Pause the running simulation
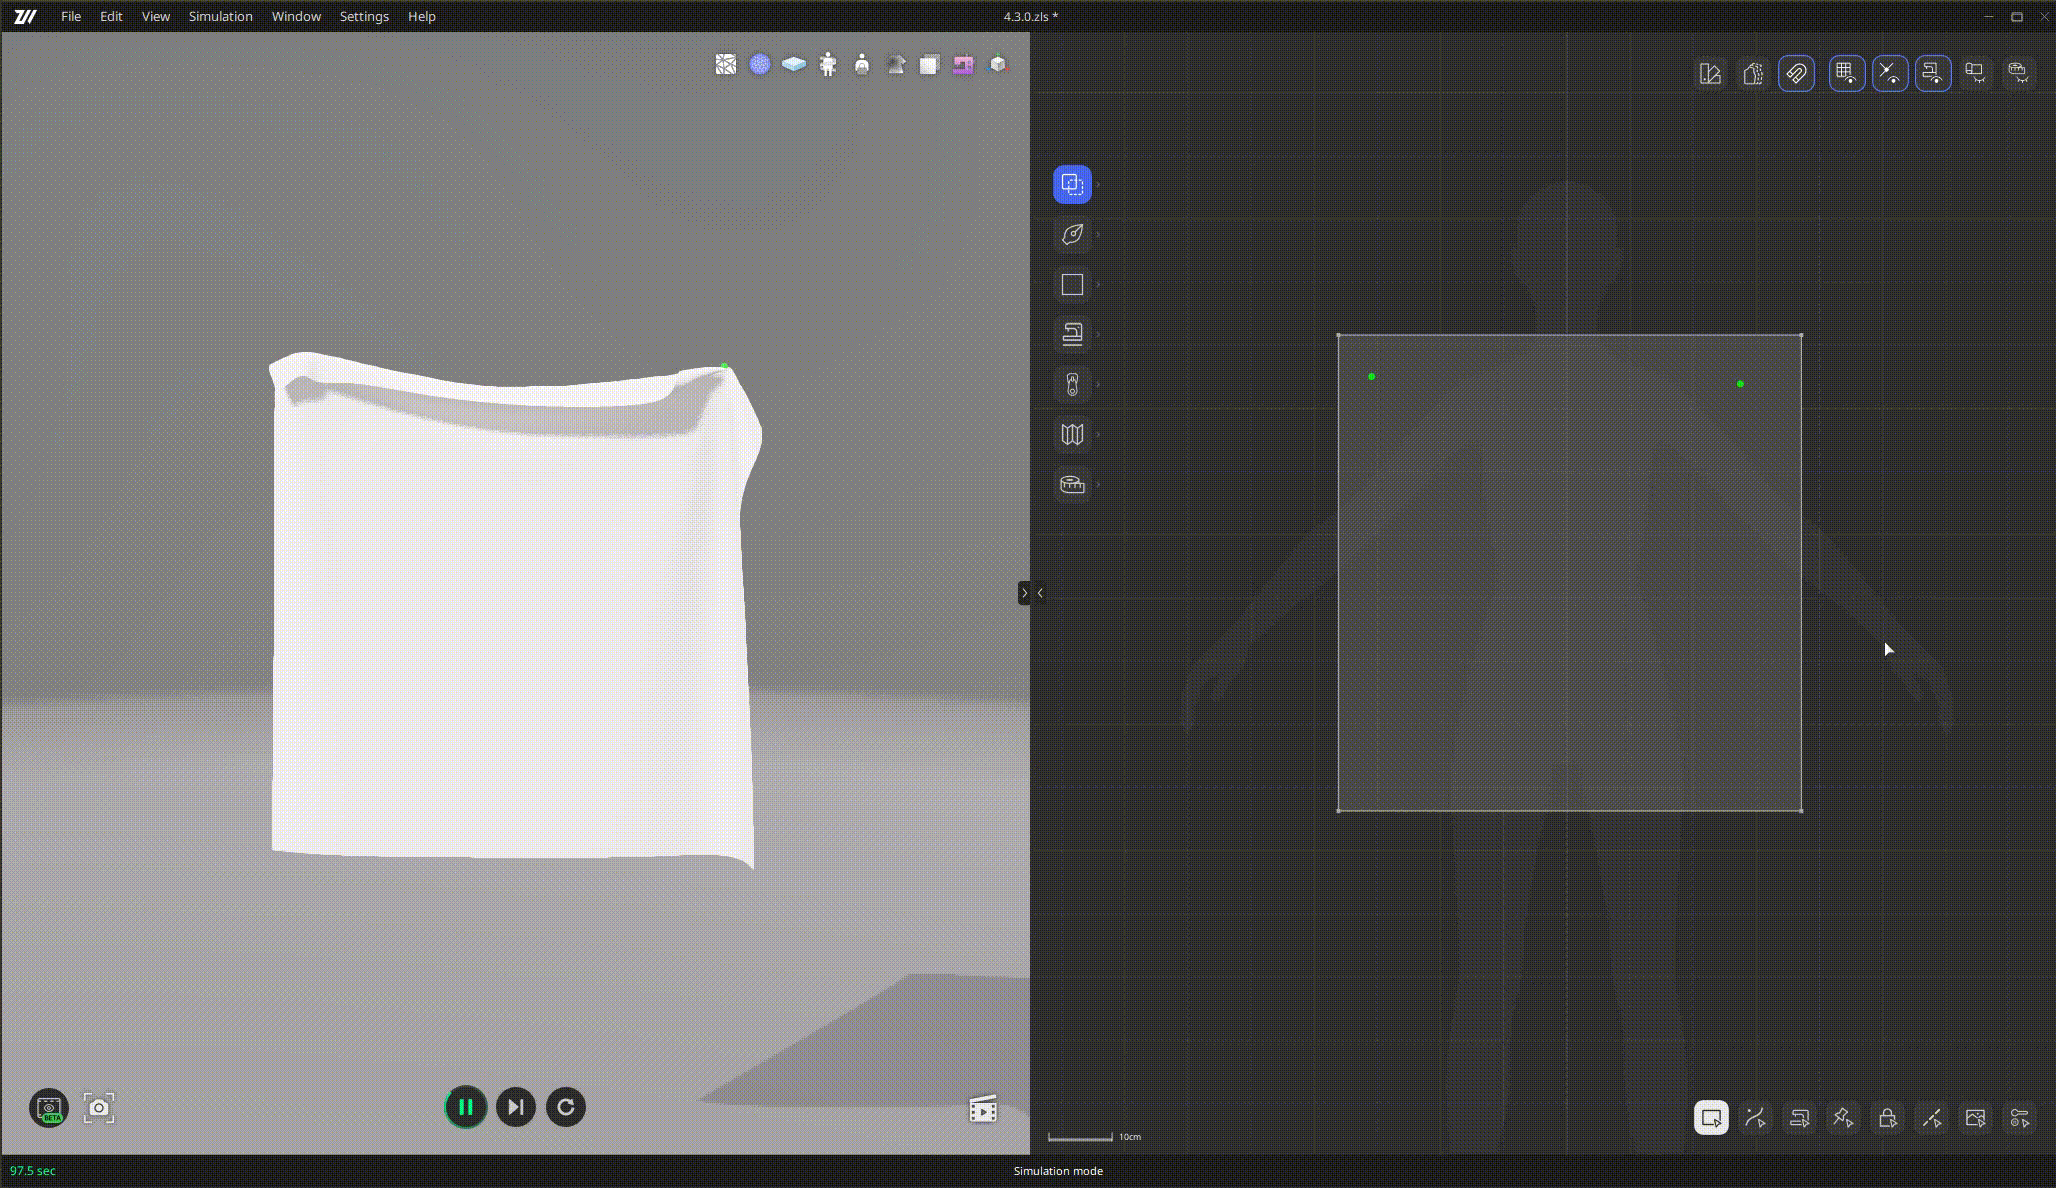 pos(465,1107)
